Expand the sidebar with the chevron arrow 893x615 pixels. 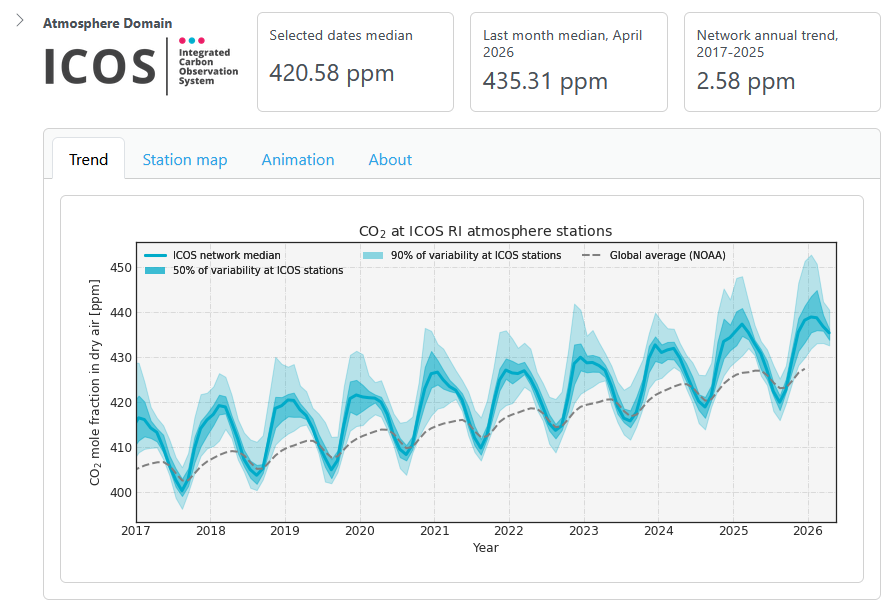(x=20, y=20)
